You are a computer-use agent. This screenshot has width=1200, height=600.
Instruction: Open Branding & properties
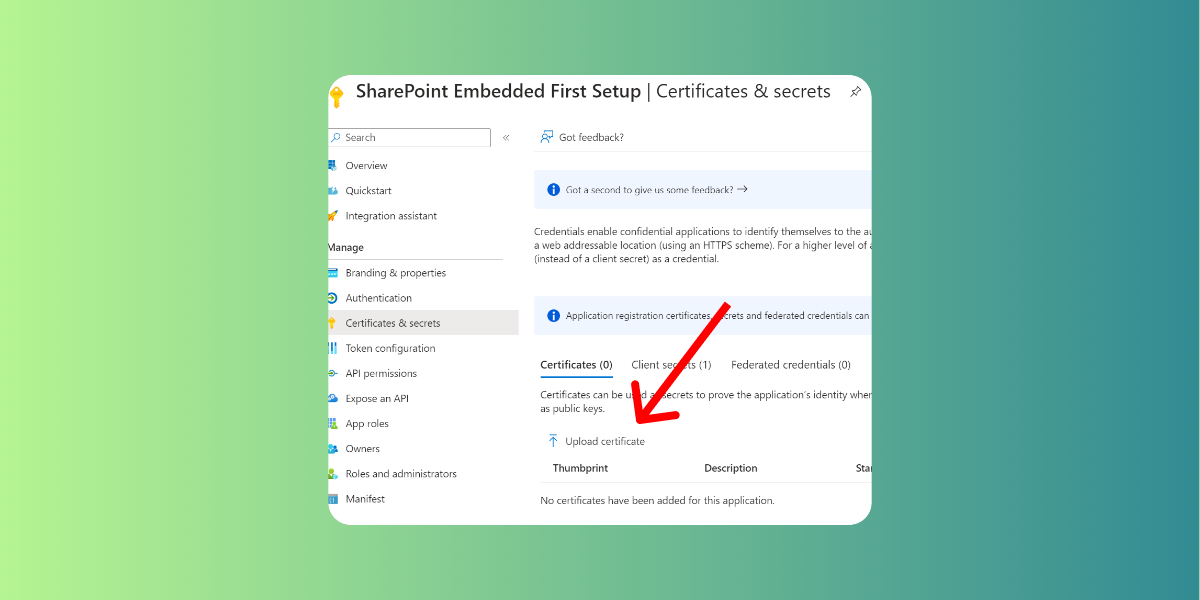[396, 273]
